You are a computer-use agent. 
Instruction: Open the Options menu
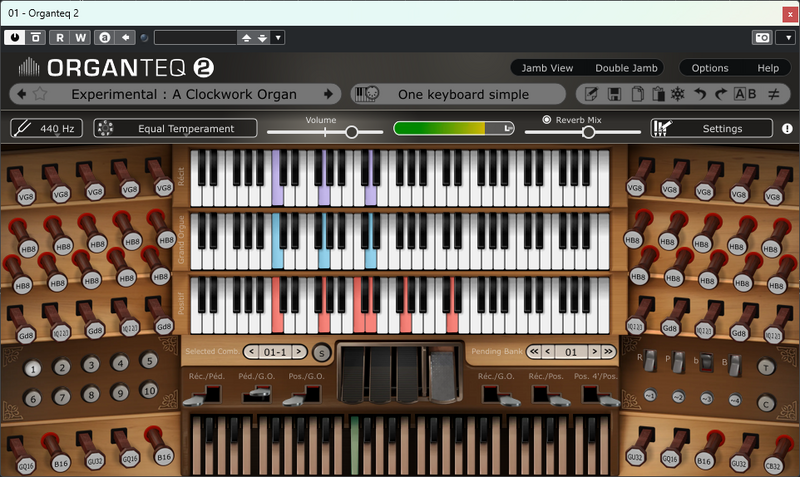710,68
